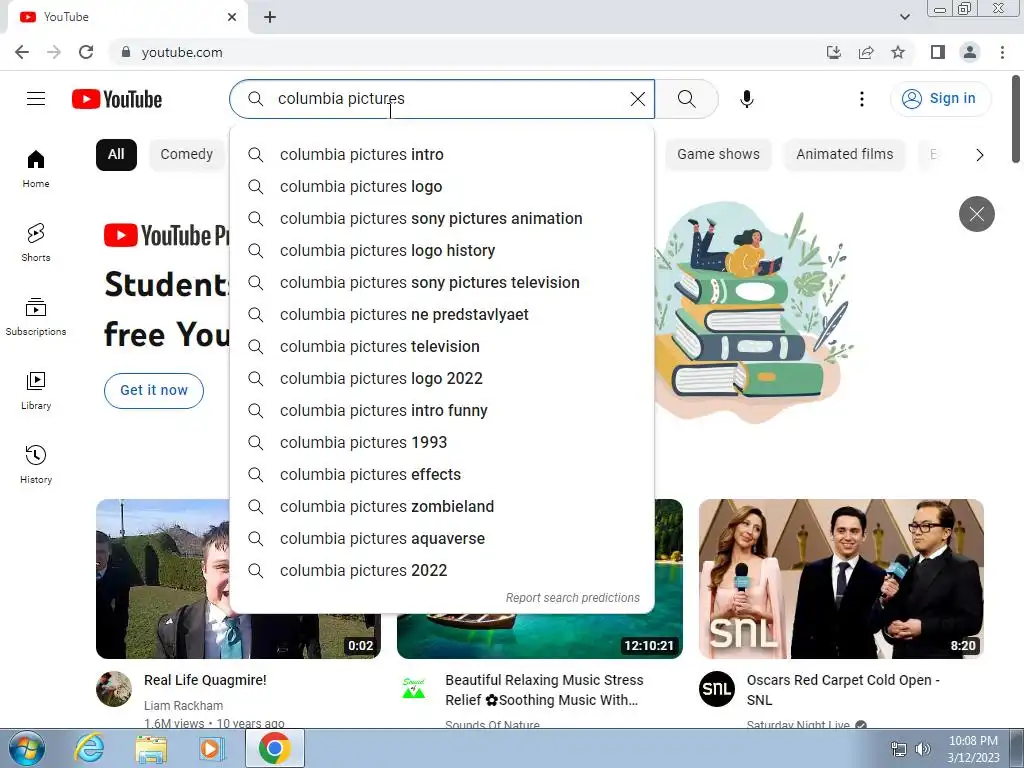Install YouTube app icon in address bar
1024x768 pixels.
tap(834, 52)
